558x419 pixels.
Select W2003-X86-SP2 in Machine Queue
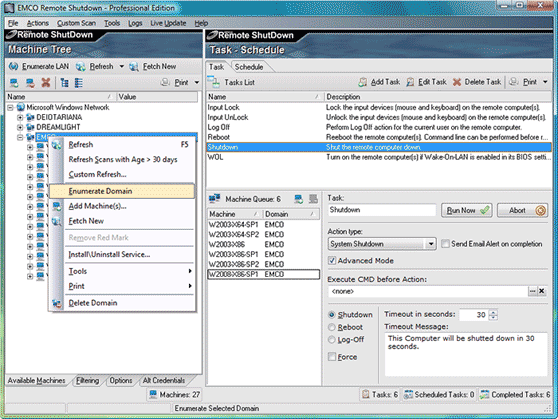point(263,264)
